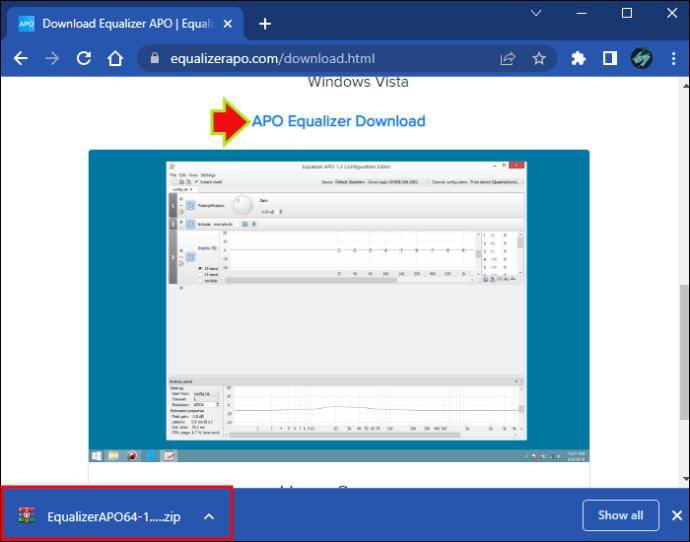Share this page via the share icon

coord(507,59)
